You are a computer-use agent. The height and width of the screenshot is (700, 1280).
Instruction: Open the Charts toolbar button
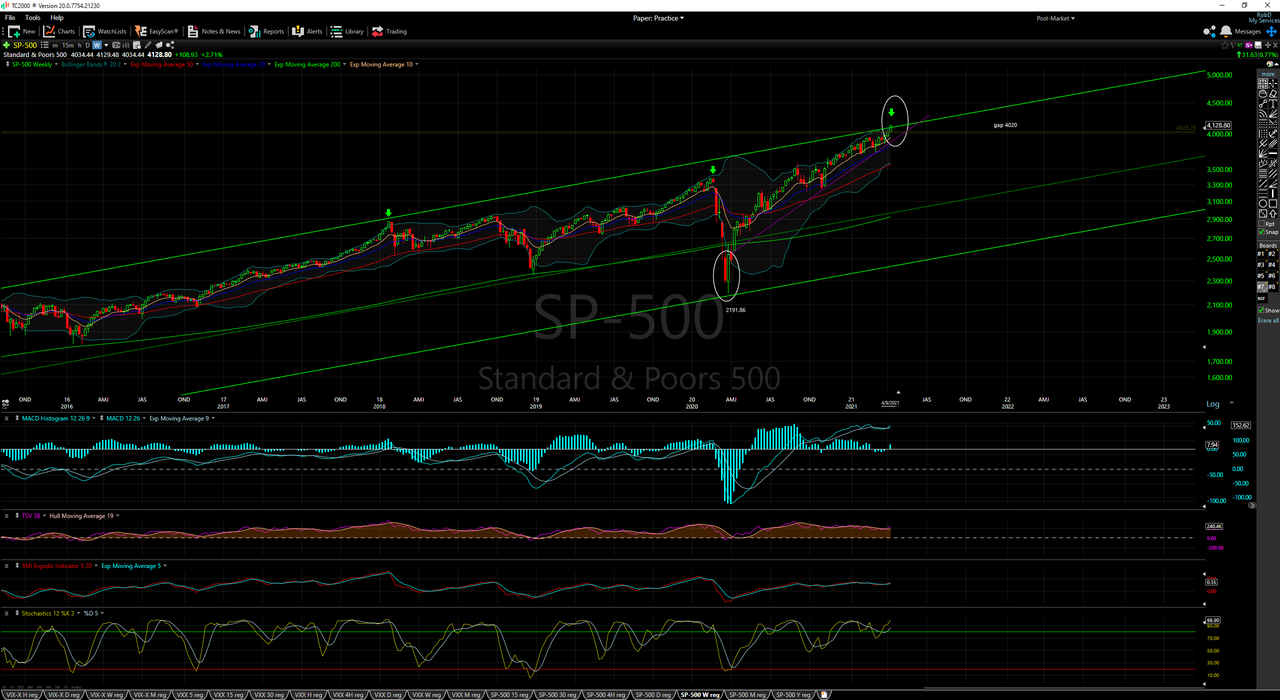(59, 31)
